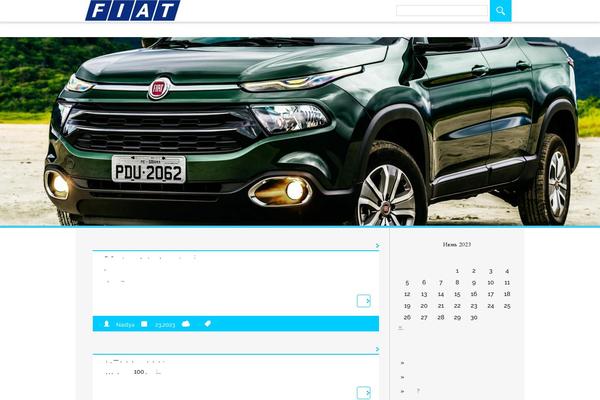Select day 14 in the calendar
Viewport: 600px width, 400px height.
[x=441, y=294]
